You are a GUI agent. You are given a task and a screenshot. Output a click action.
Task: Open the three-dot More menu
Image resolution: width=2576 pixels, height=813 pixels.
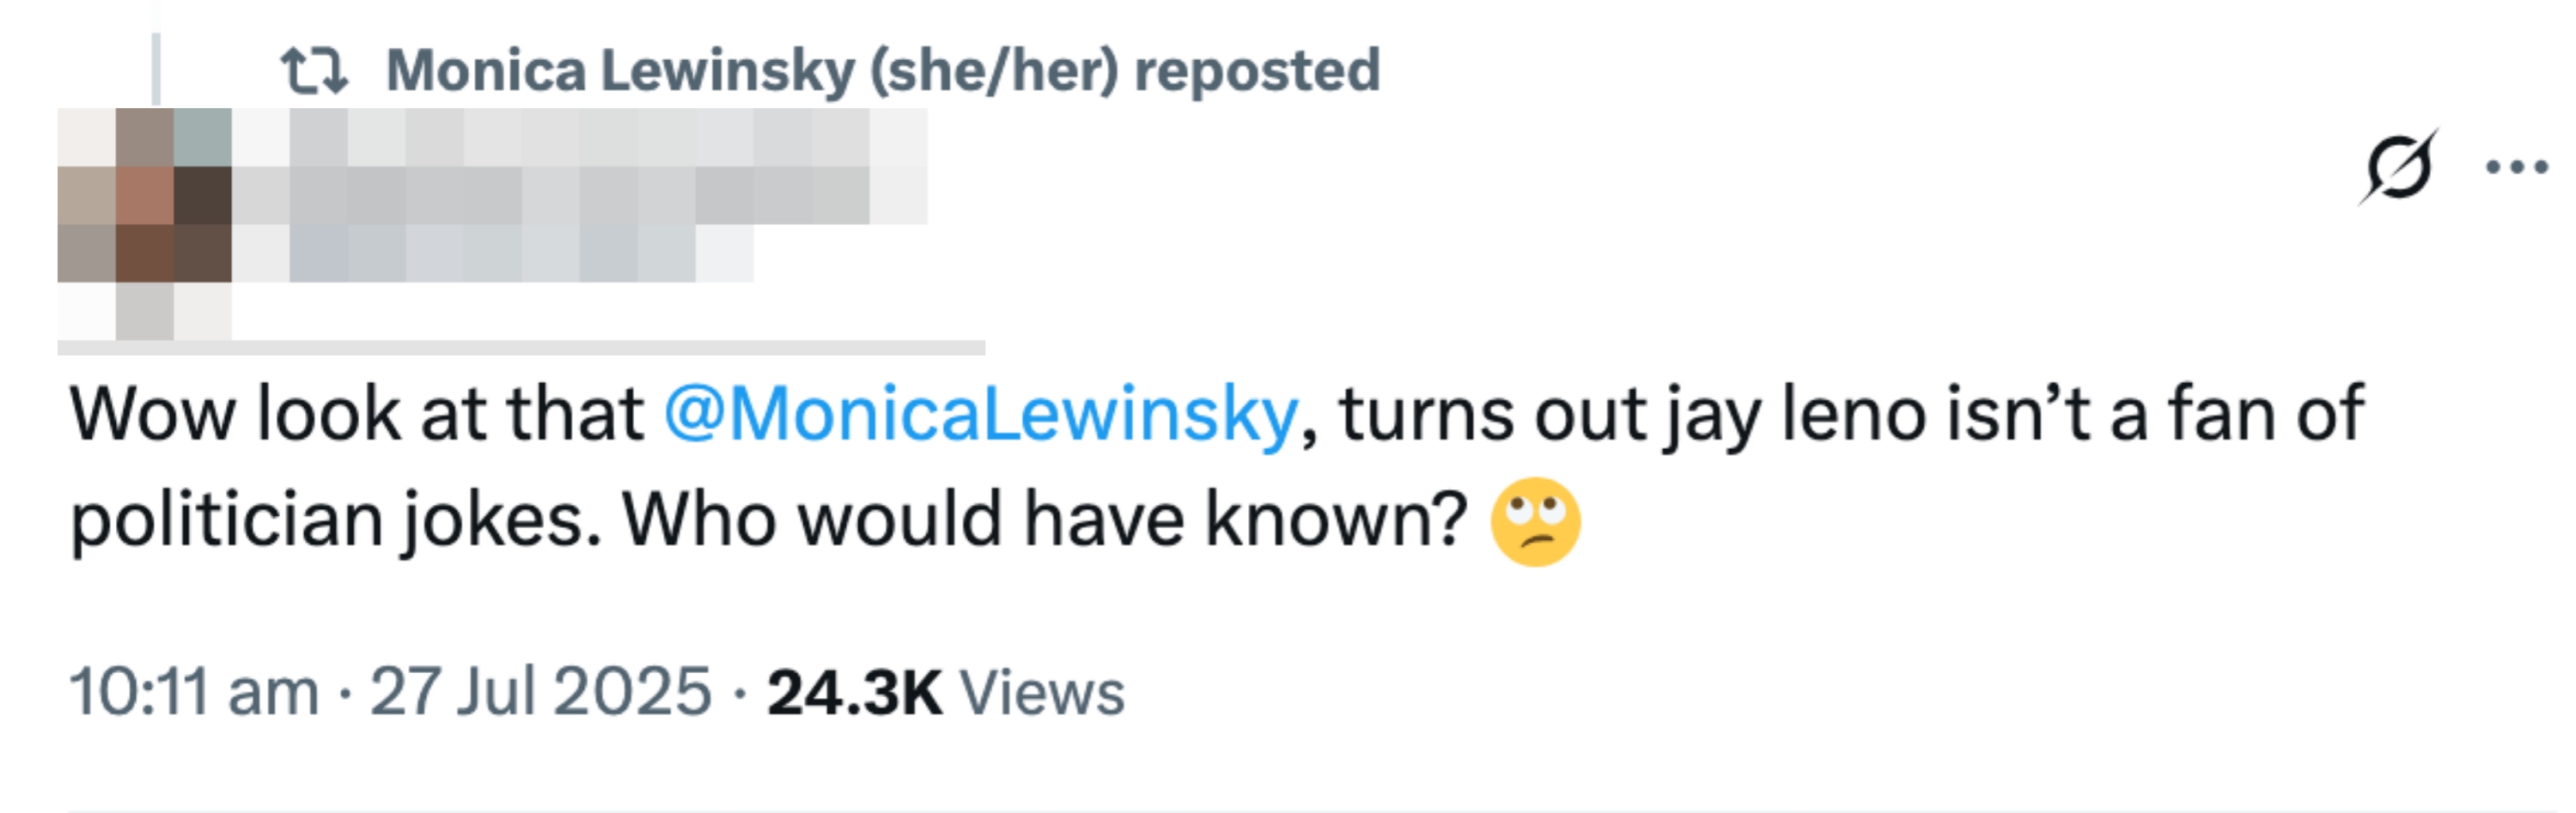click(2517, 167)
